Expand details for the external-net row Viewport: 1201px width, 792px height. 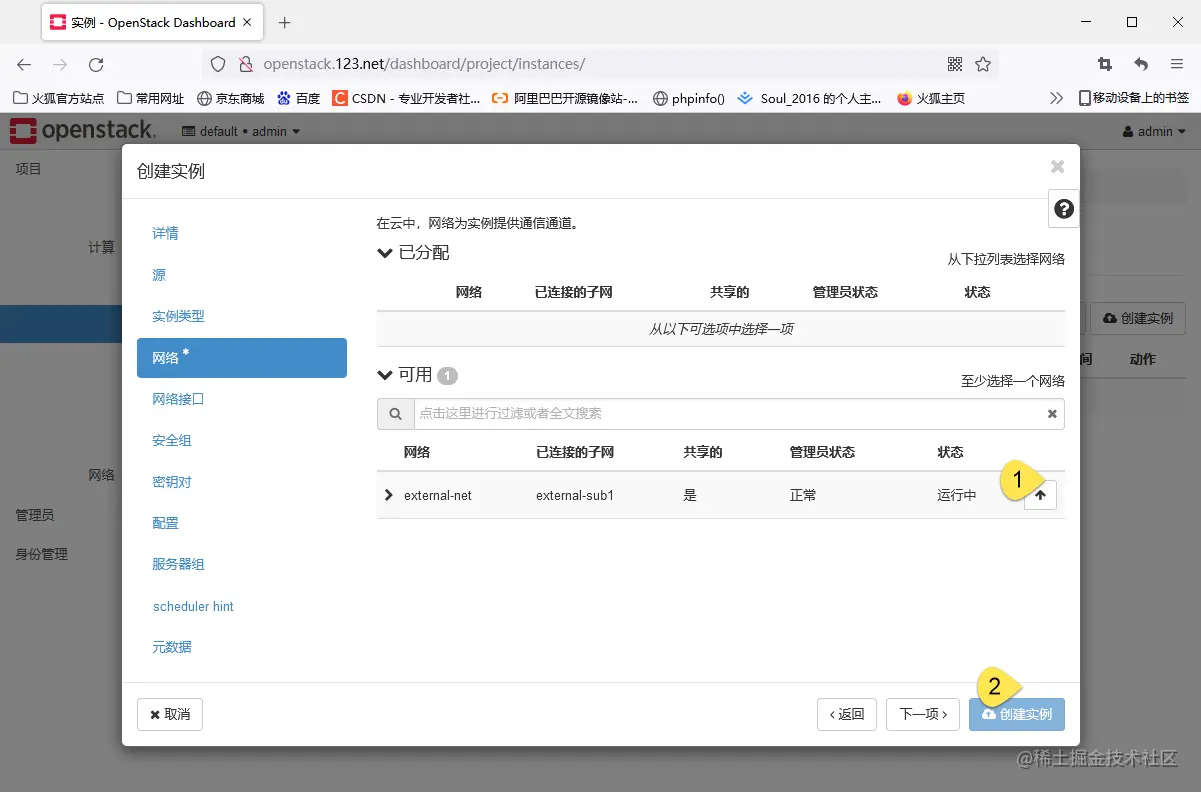tap(389, 494)
